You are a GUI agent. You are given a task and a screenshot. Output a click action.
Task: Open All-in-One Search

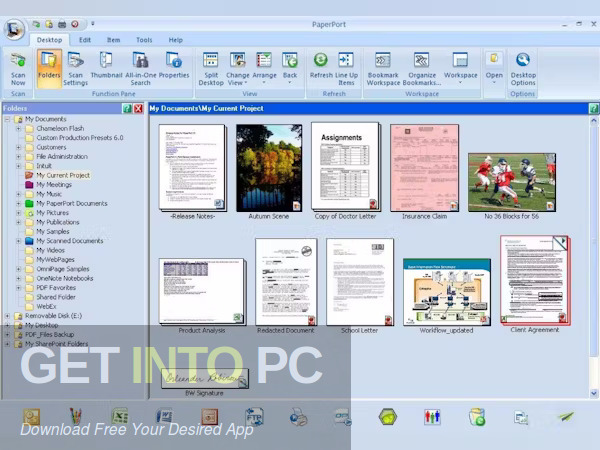(140, 69)
